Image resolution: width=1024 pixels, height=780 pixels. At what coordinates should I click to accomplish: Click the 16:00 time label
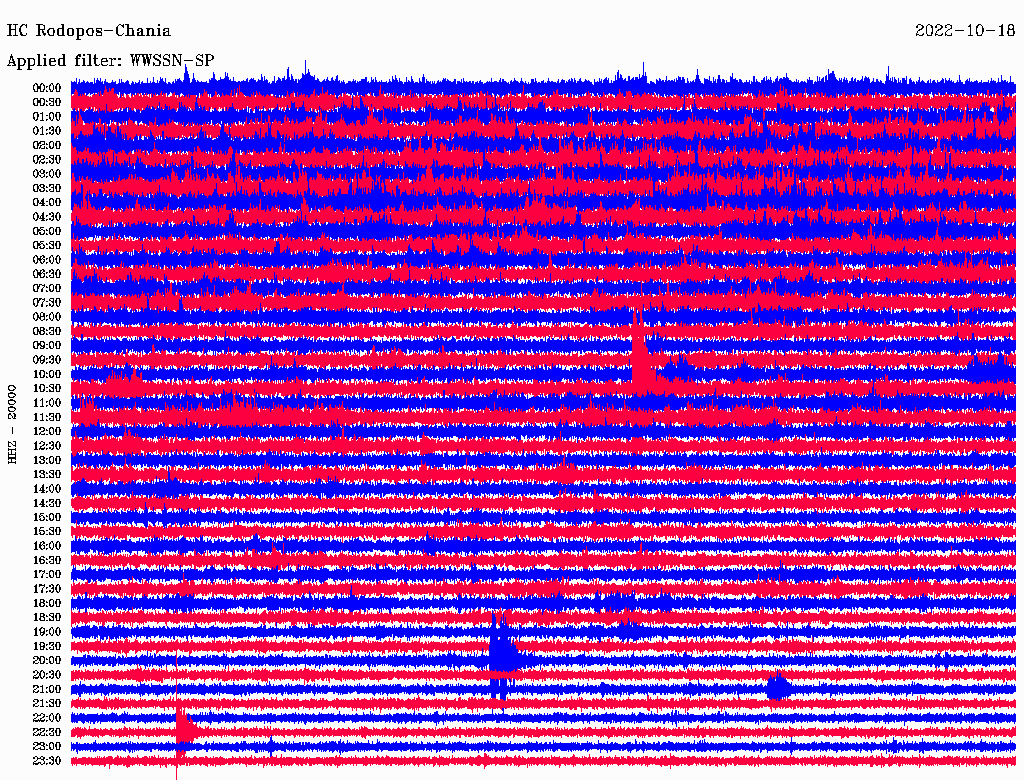click(x=47, y=546)
